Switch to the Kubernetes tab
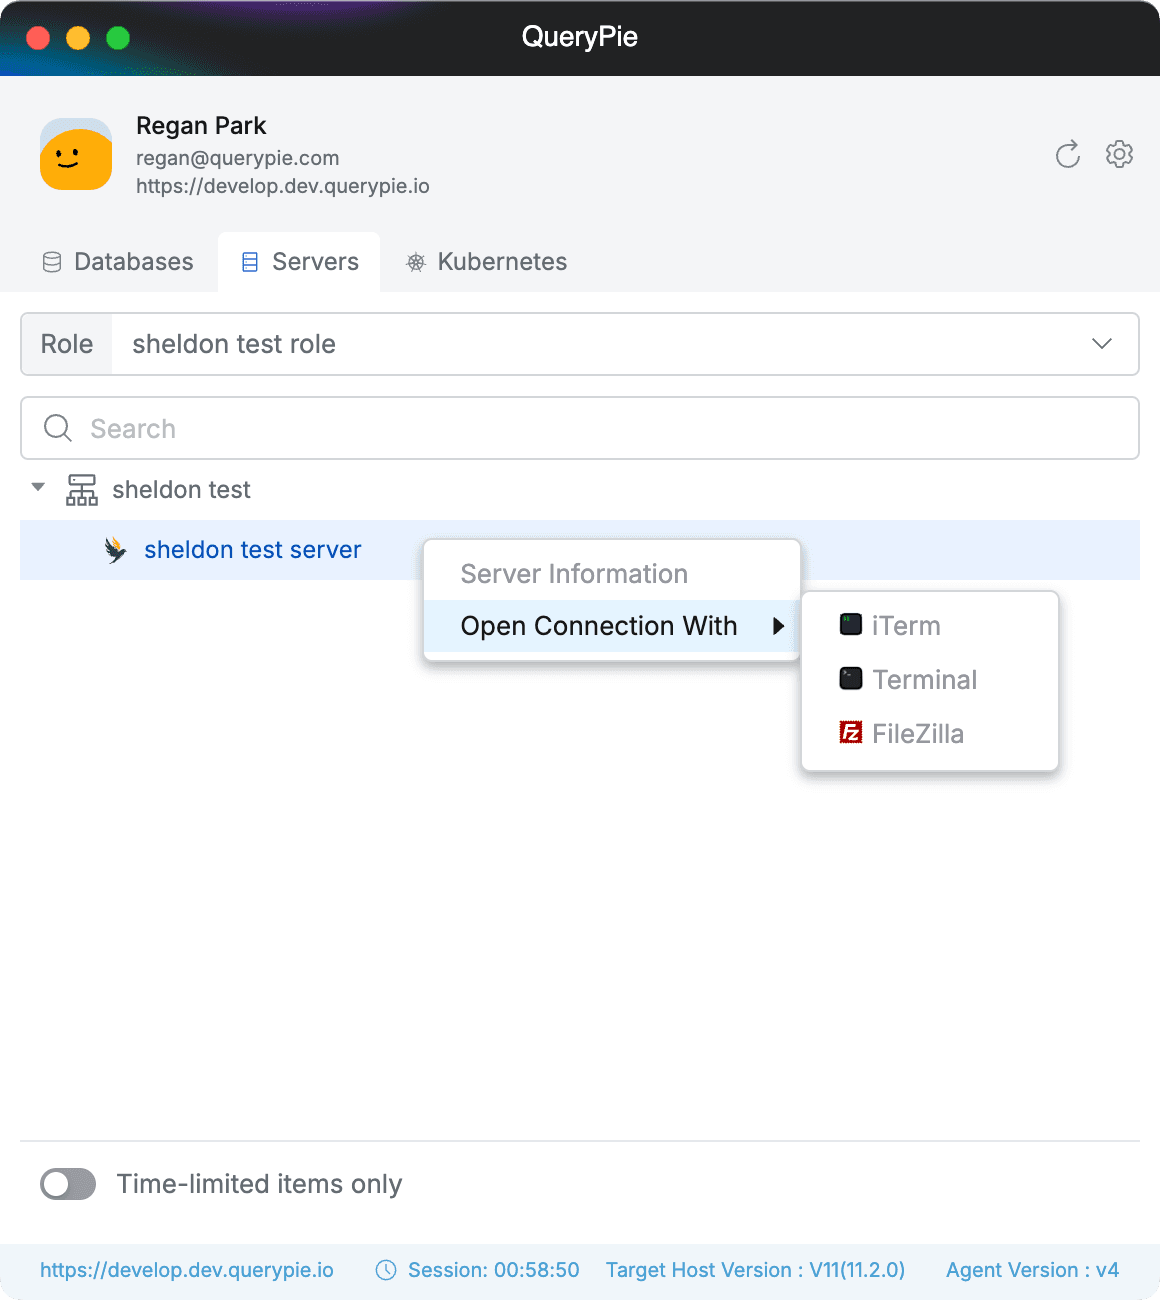The width and height of the screenshot is (1160, 1300). (500, 261)
